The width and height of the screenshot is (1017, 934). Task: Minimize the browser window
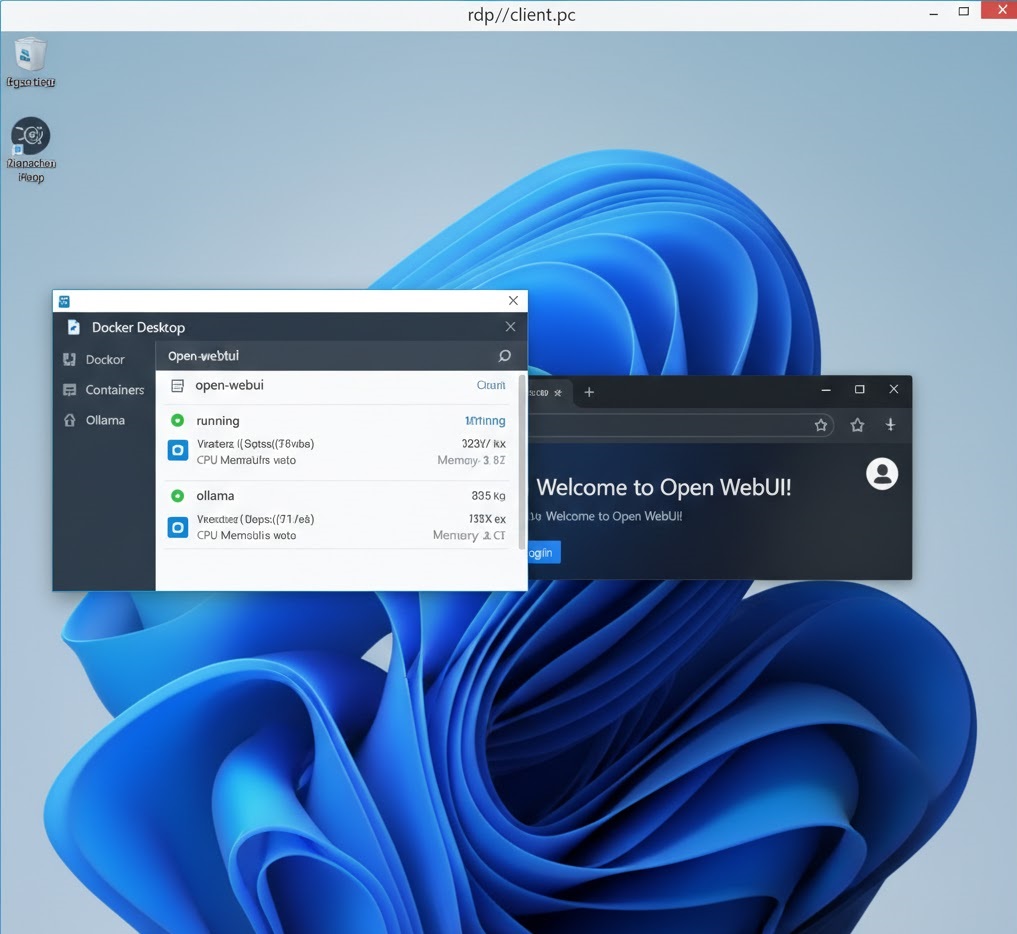point(826,390)
